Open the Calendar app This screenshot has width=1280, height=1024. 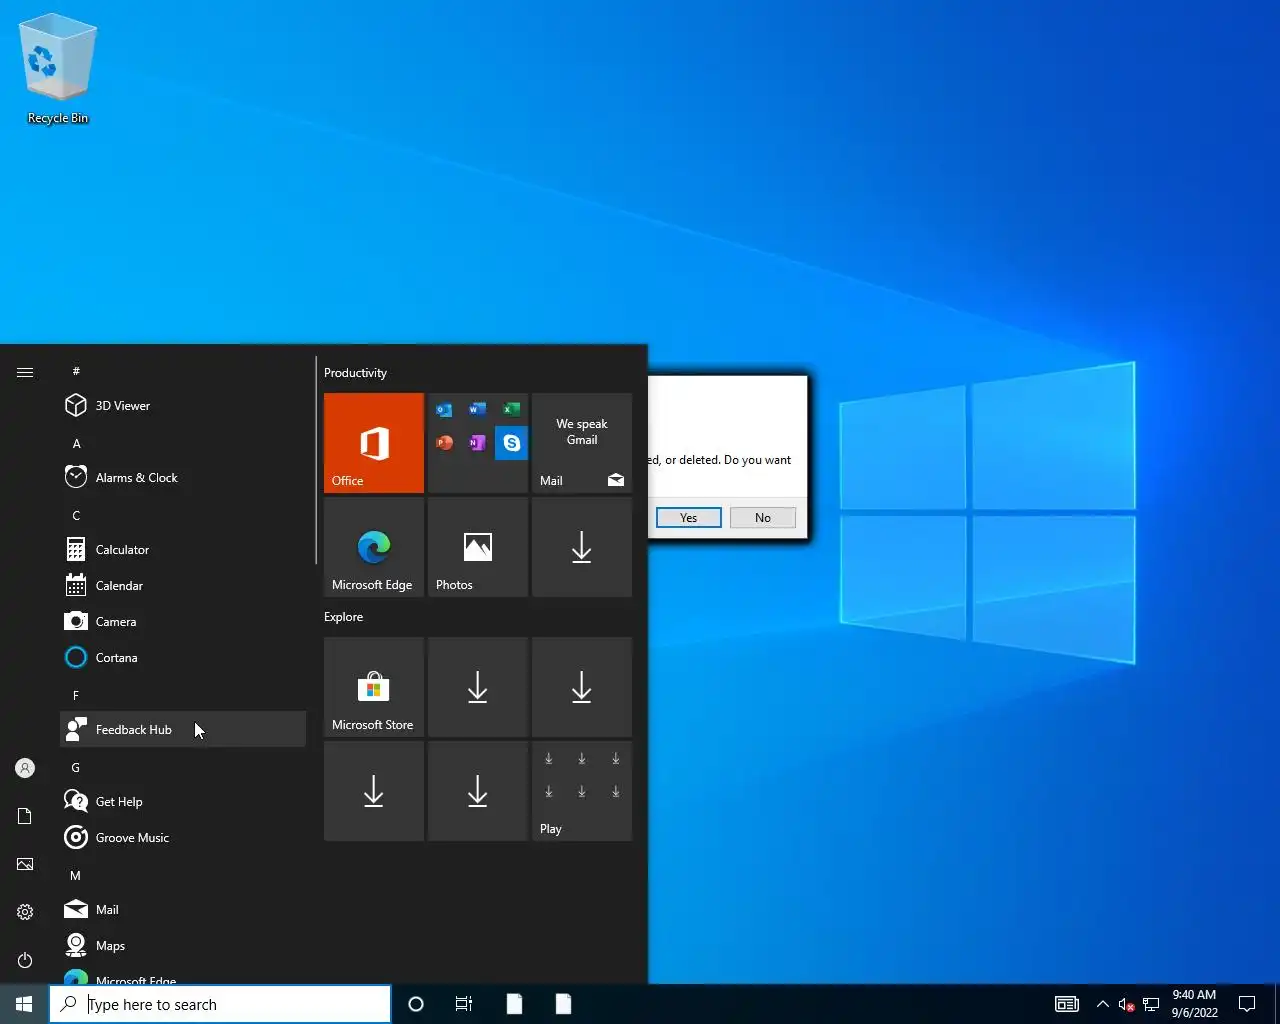[183, 585]
